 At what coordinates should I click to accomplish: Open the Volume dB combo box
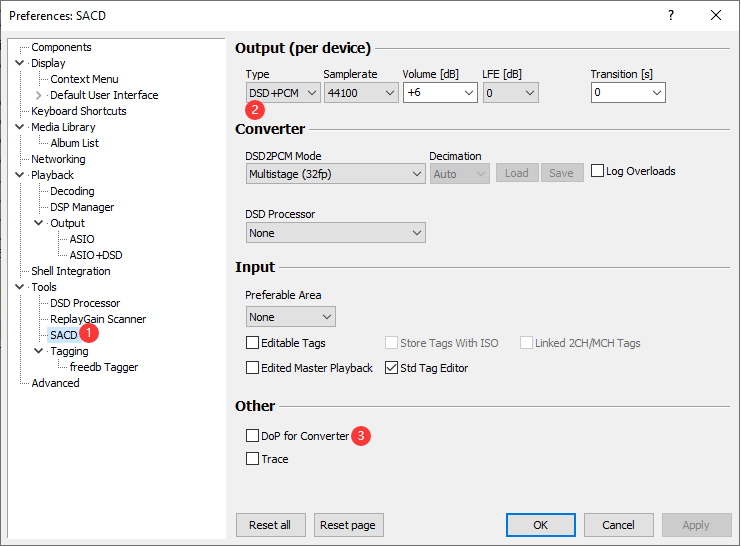[440, 93]
